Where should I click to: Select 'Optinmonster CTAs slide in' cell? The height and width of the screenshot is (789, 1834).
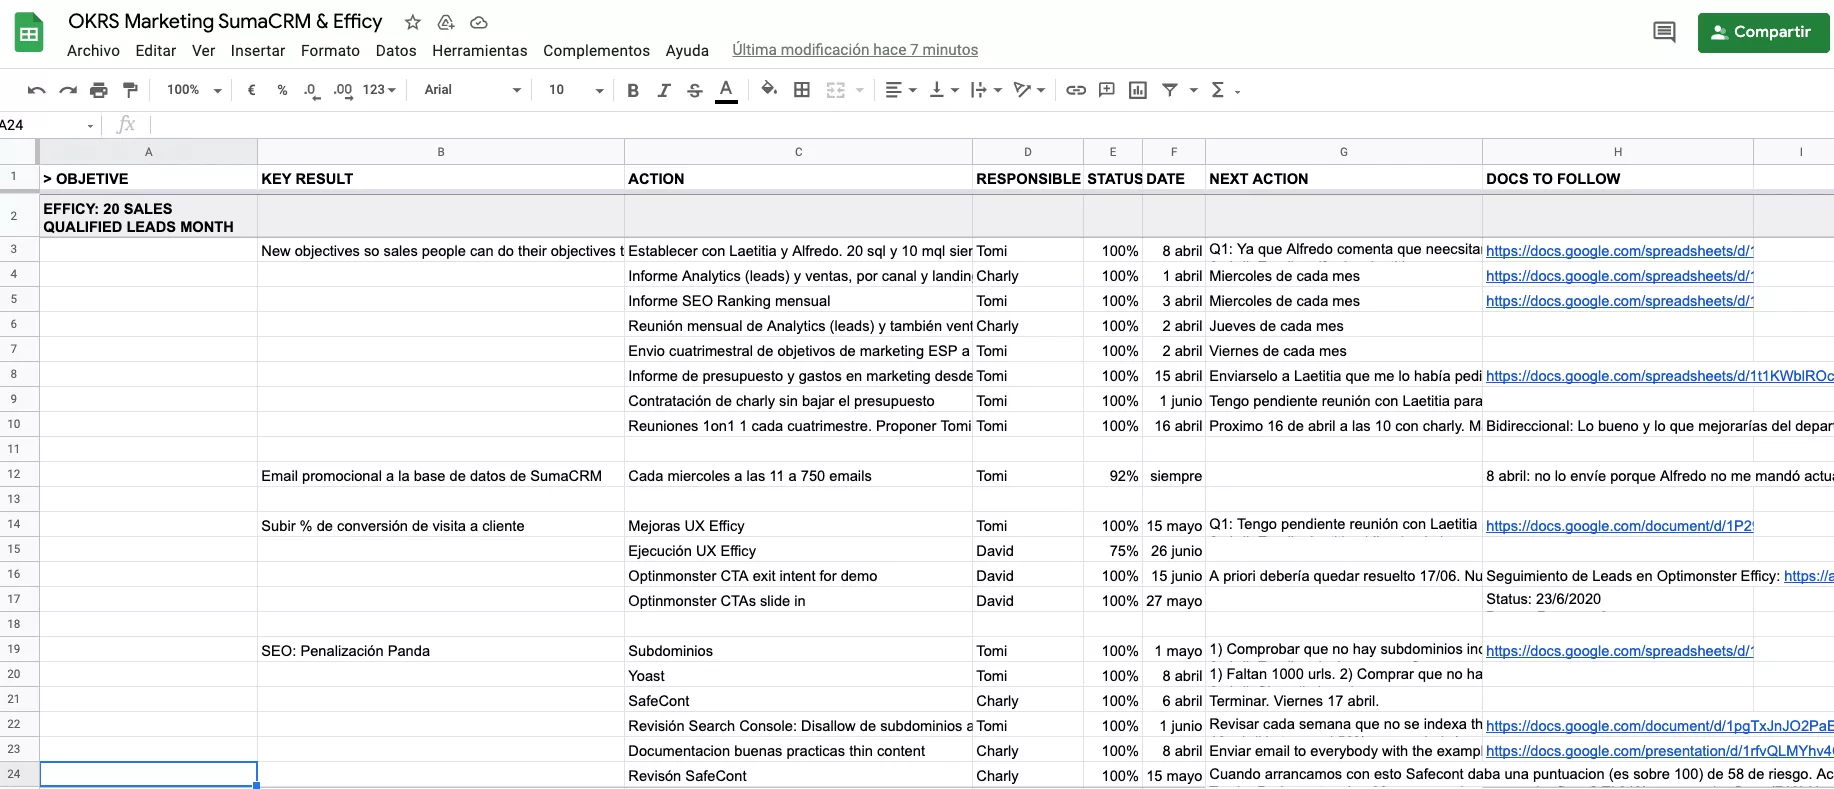click(x=798, y=601)
